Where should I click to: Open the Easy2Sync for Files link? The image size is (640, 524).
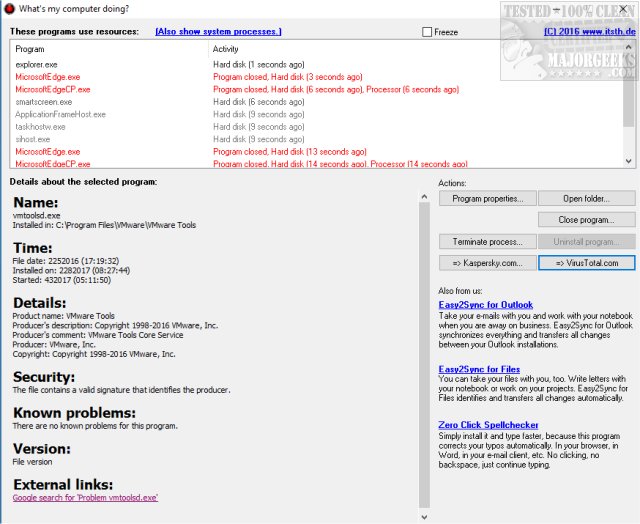pyautogui.click(x=479, y=369)
